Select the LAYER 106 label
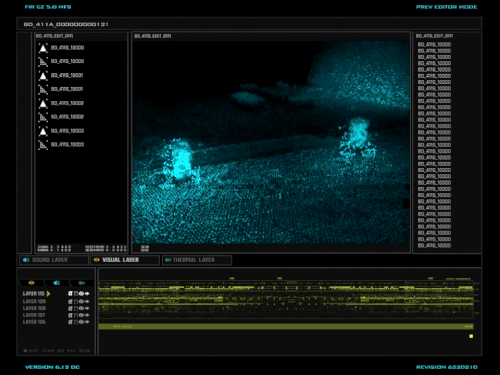The width and height of the screenshot is (500, 375). (x=34, y=322)
